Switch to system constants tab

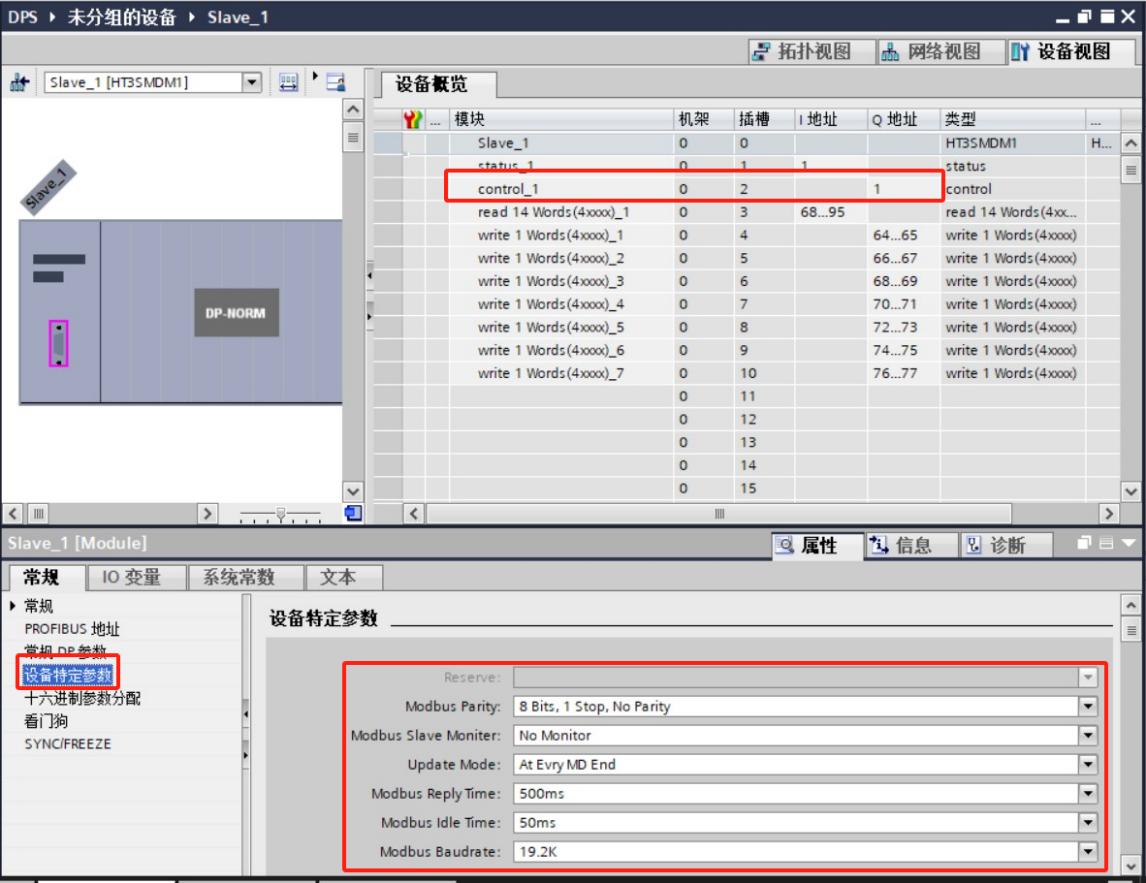click(x=244, y=577)
